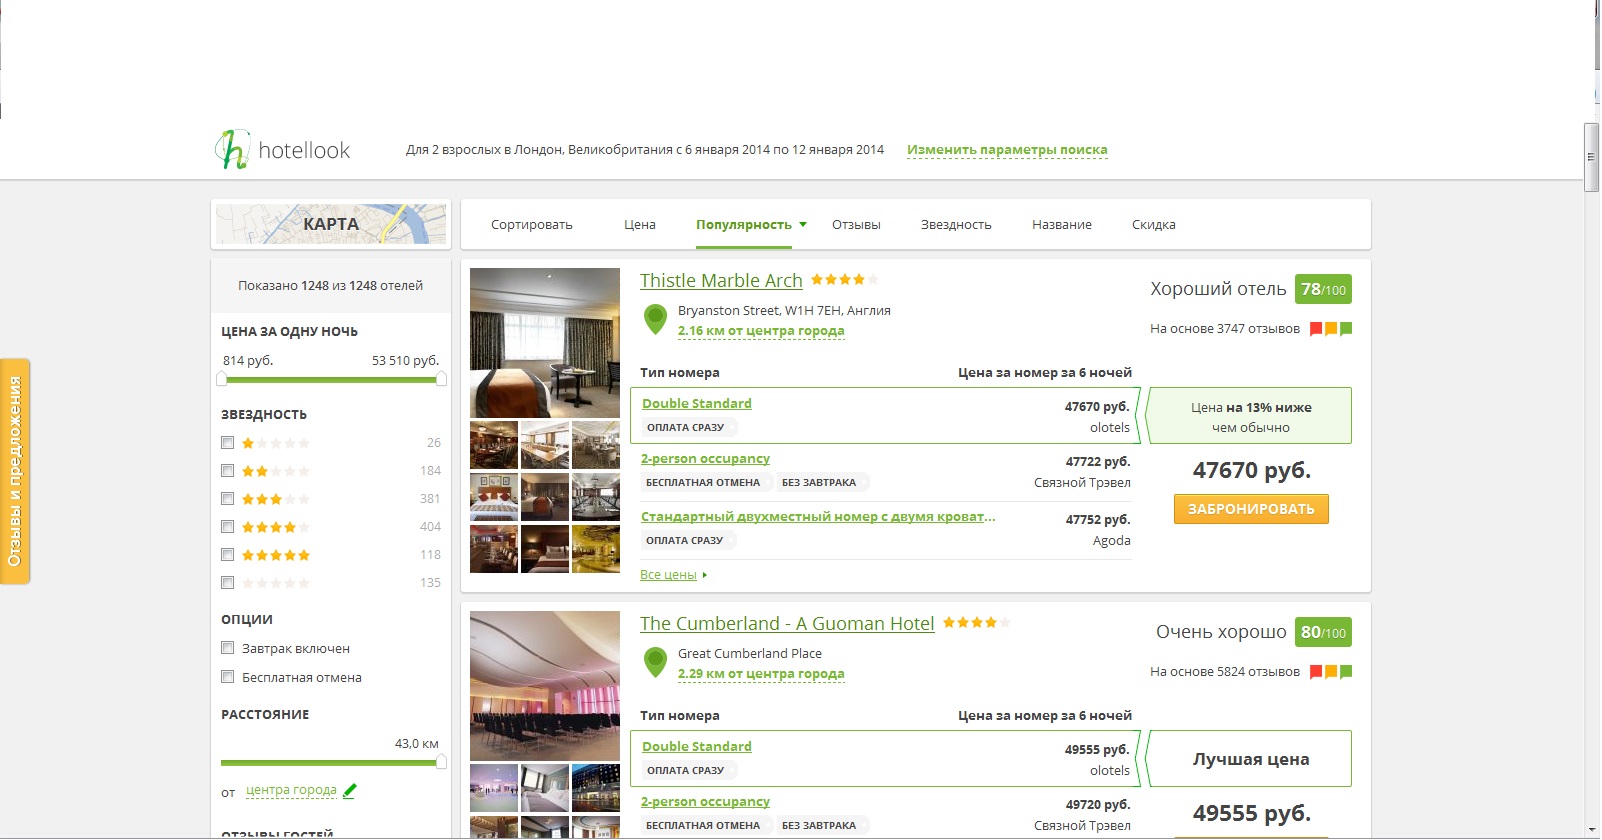The height and width of the screenshot is (840, 1602).
Task: Sort hotels by Звездность
Action: (956, 225)
